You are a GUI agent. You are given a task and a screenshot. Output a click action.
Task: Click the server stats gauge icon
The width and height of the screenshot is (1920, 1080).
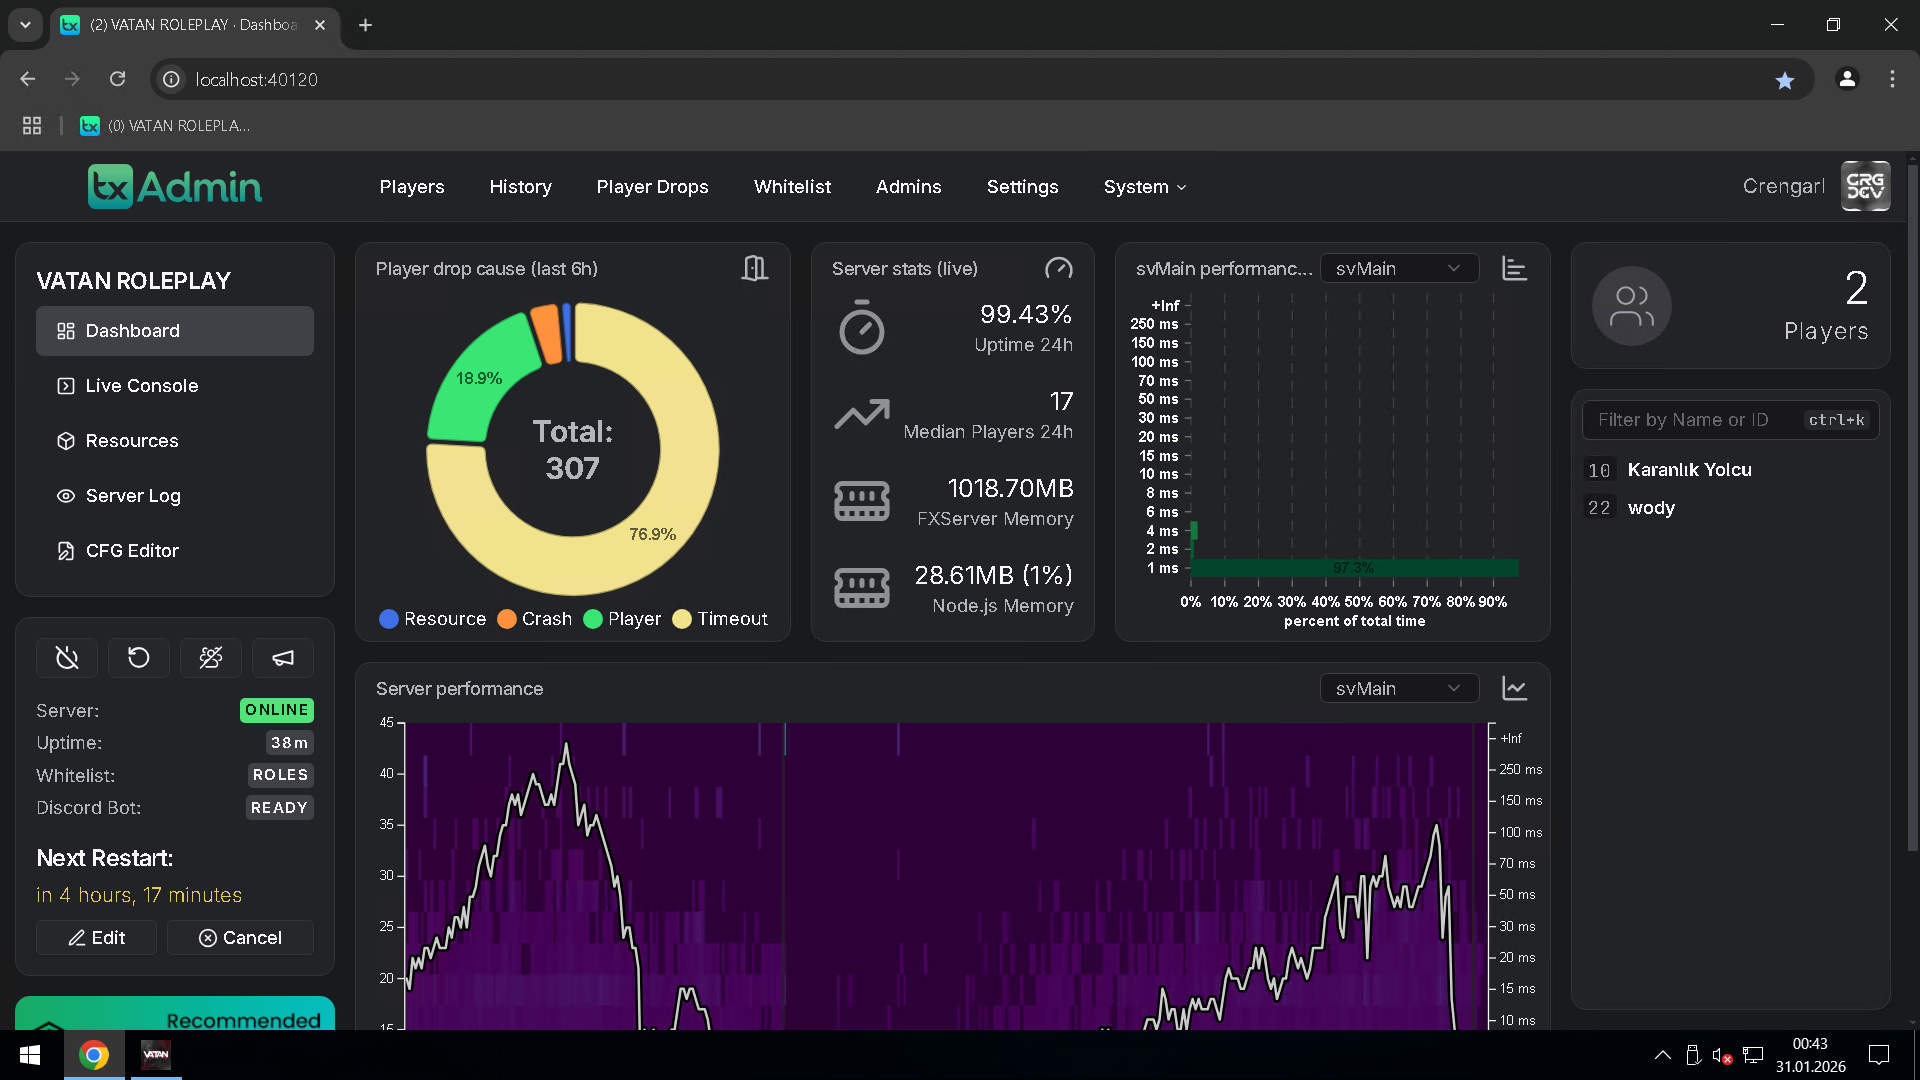click(1059, 268)
